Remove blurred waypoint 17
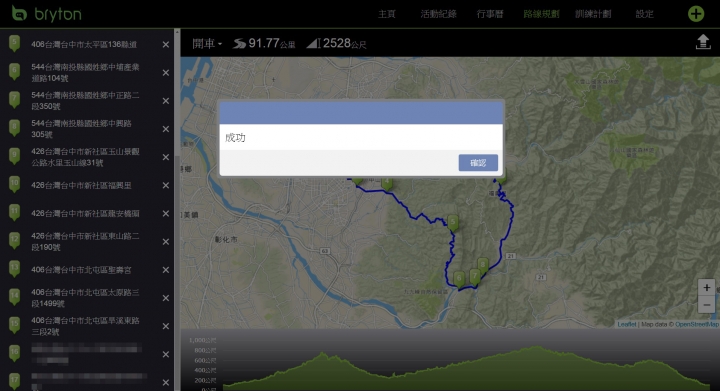Viewport: 720px width, 391px height. click(166, 382)
